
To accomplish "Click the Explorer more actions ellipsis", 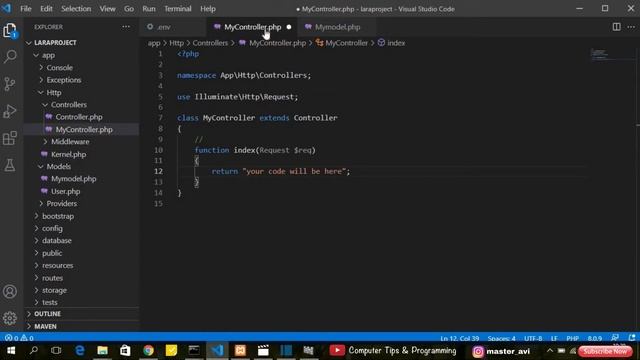I will tap(126, 27).
